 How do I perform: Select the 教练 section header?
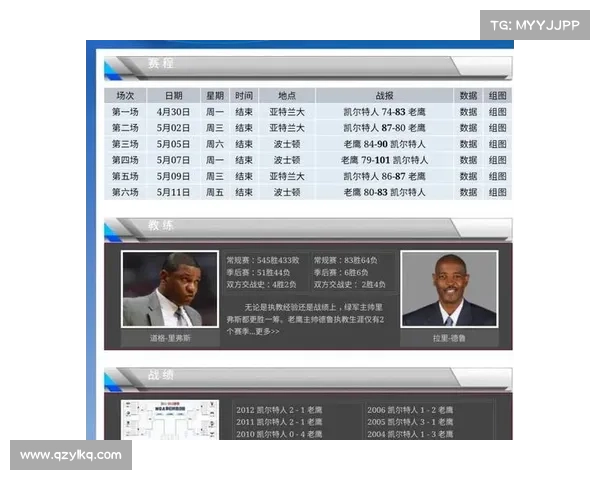click(x=162, y=226)
